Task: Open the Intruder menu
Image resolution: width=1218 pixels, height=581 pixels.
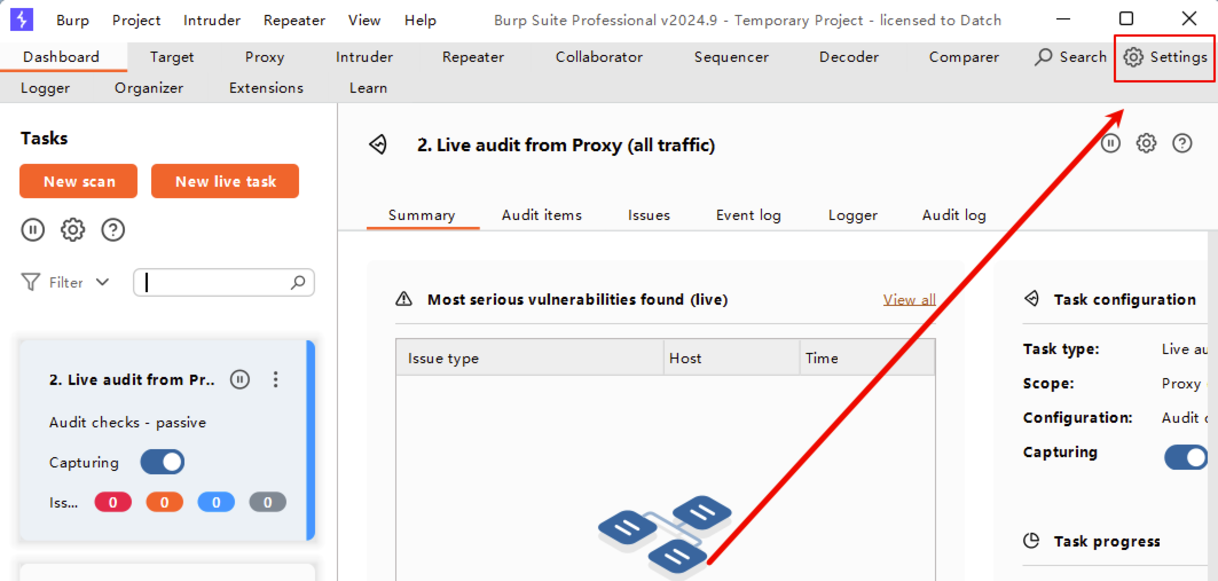Action: pos(212,20)
